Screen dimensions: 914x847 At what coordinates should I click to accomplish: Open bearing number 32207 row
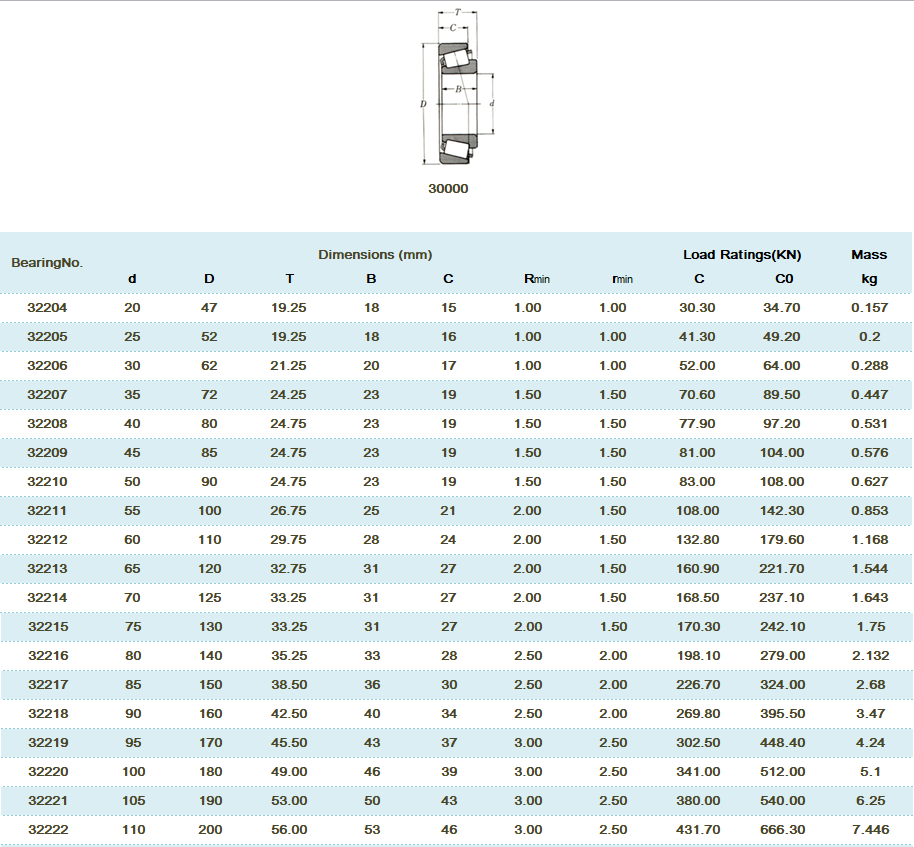(x=47, y=395)
